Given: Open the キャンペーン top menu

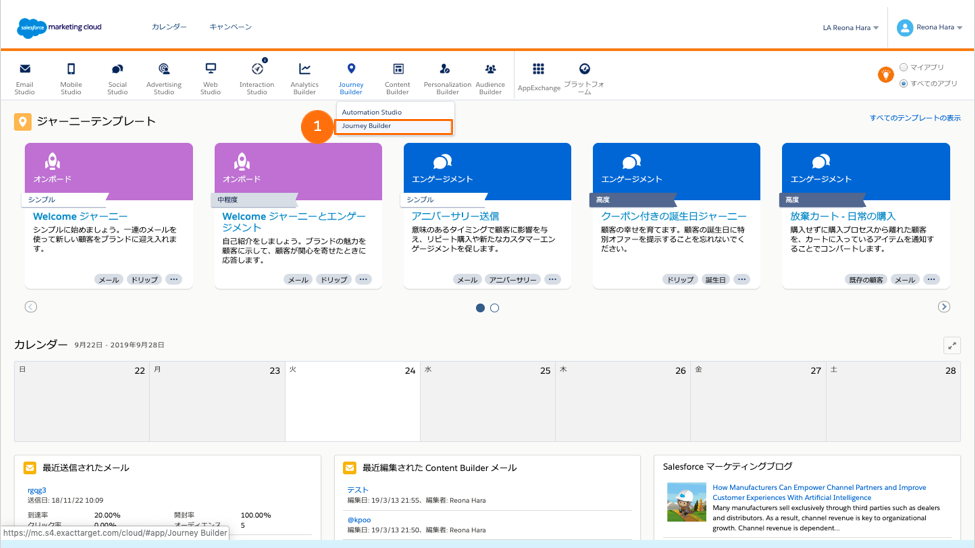Looking at the screenshot, I should click(x=231, y=27).
